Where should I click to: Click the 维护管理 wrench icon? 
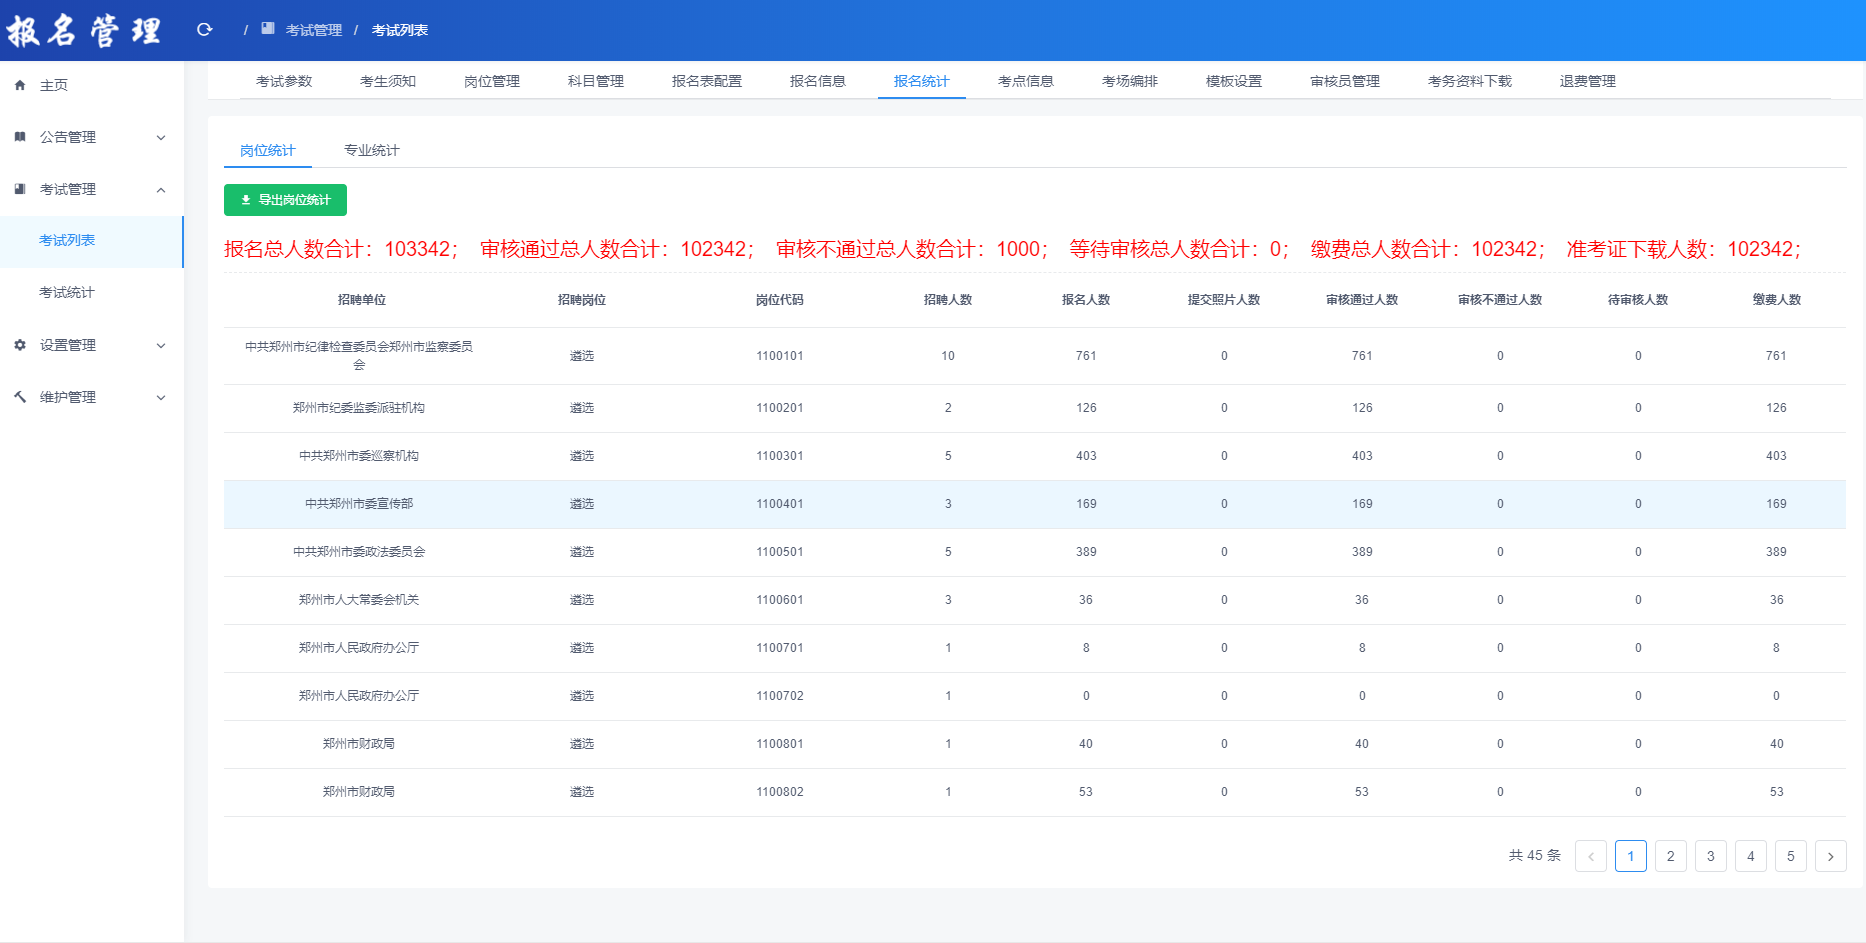point(20,397)
